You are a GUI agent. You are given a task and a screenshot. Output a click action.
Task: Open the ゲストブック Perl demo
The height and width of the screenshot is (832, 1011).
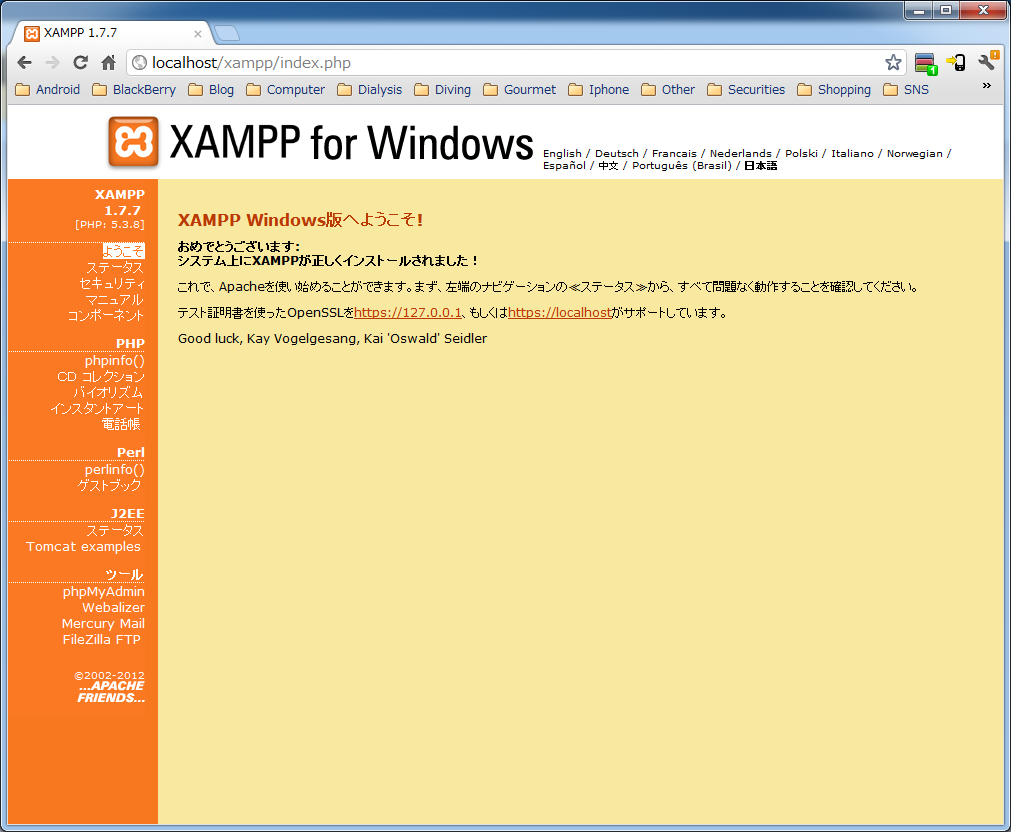[110, 486]
